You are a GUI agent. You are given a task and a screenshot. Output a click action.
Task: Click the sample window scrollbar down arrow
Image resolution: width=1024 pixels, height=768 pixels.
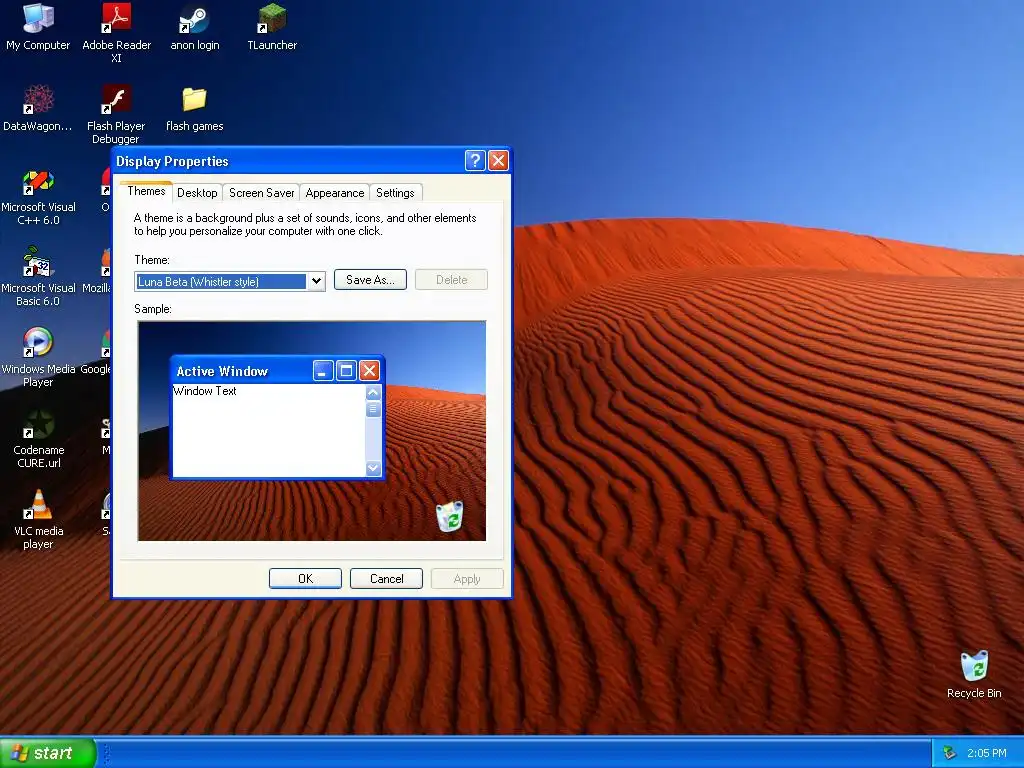374,468
